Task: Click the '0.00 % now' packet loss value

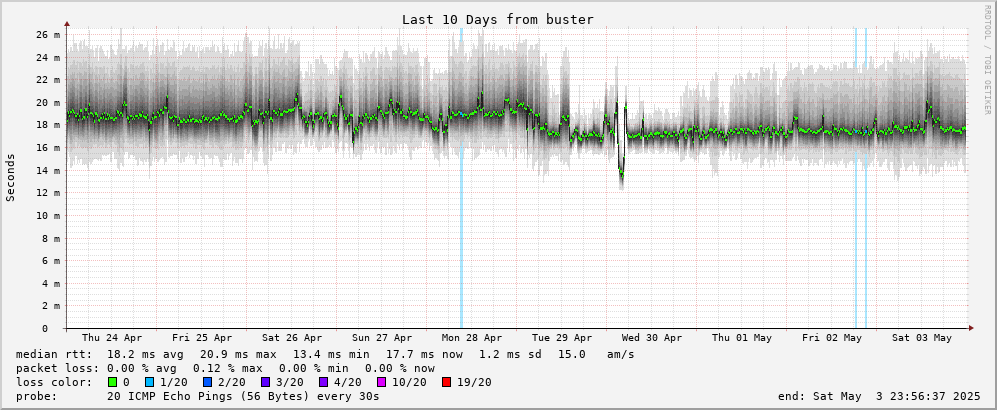Action: coord(400,369)
